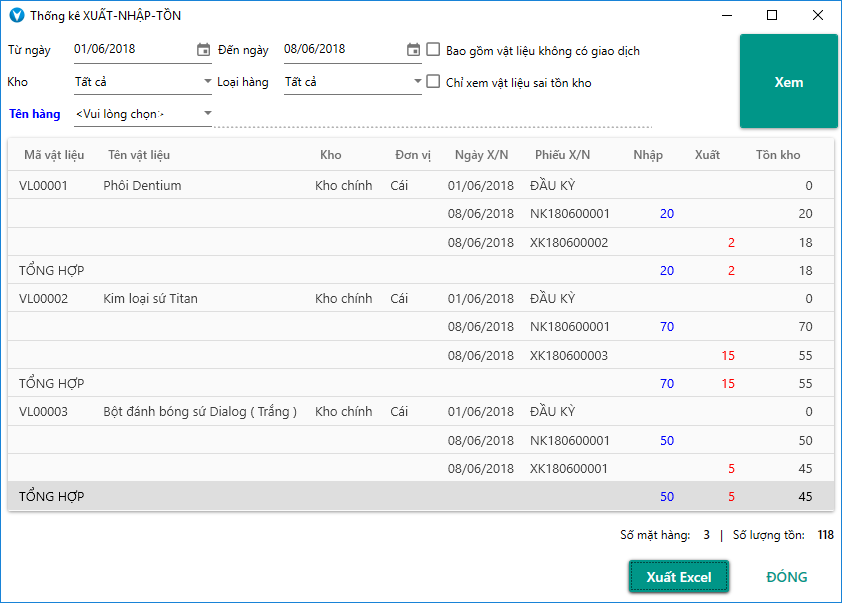Maximize the Thống kê window
The height and width of the screenshot is (603, 842).
click(x=772, y=16)
